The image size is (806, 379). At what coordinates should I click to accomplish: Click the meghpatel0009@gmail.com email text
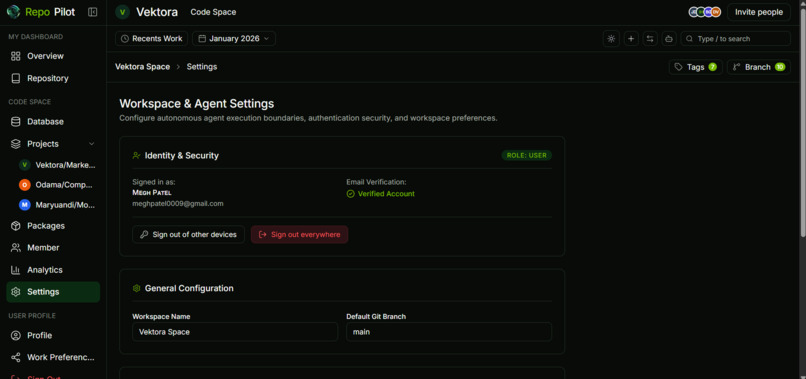click(x=178, y=204)
